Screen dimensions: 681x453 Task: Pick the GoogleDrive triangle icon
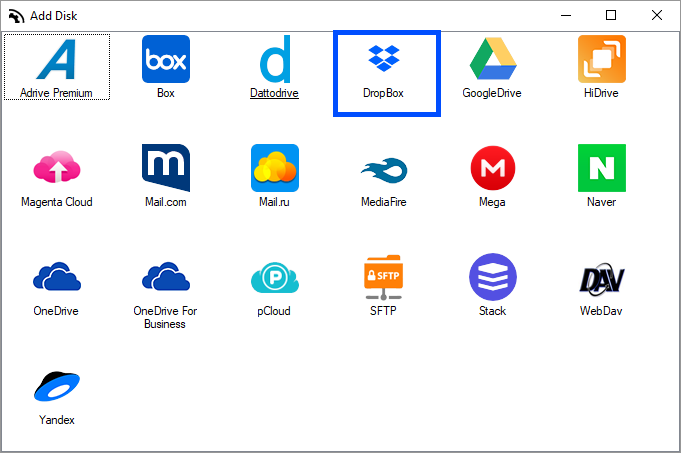click(x=493, y=59)
